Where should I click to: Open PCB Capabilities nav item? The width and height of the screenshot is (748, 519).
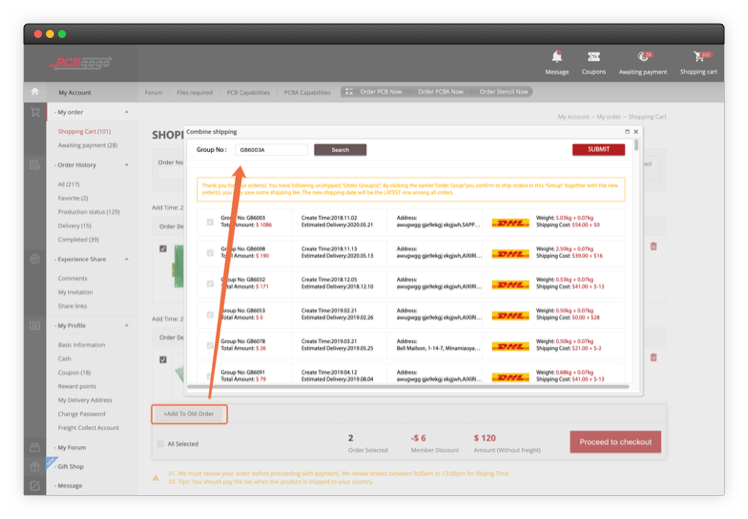pos(248,93)
